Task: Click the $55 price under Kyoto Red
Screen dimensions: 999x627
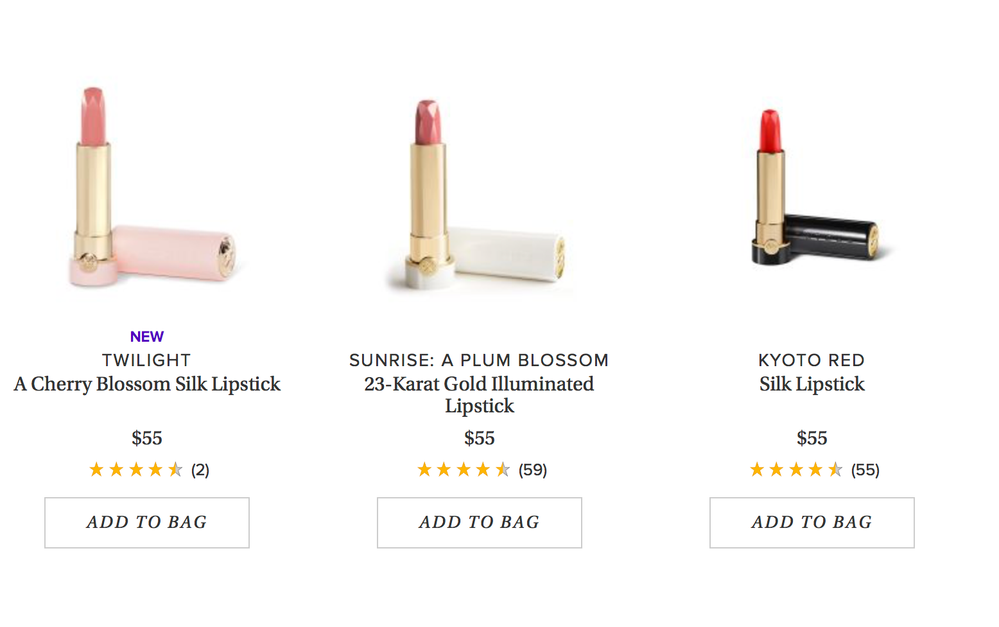Action: pos(812,438)
